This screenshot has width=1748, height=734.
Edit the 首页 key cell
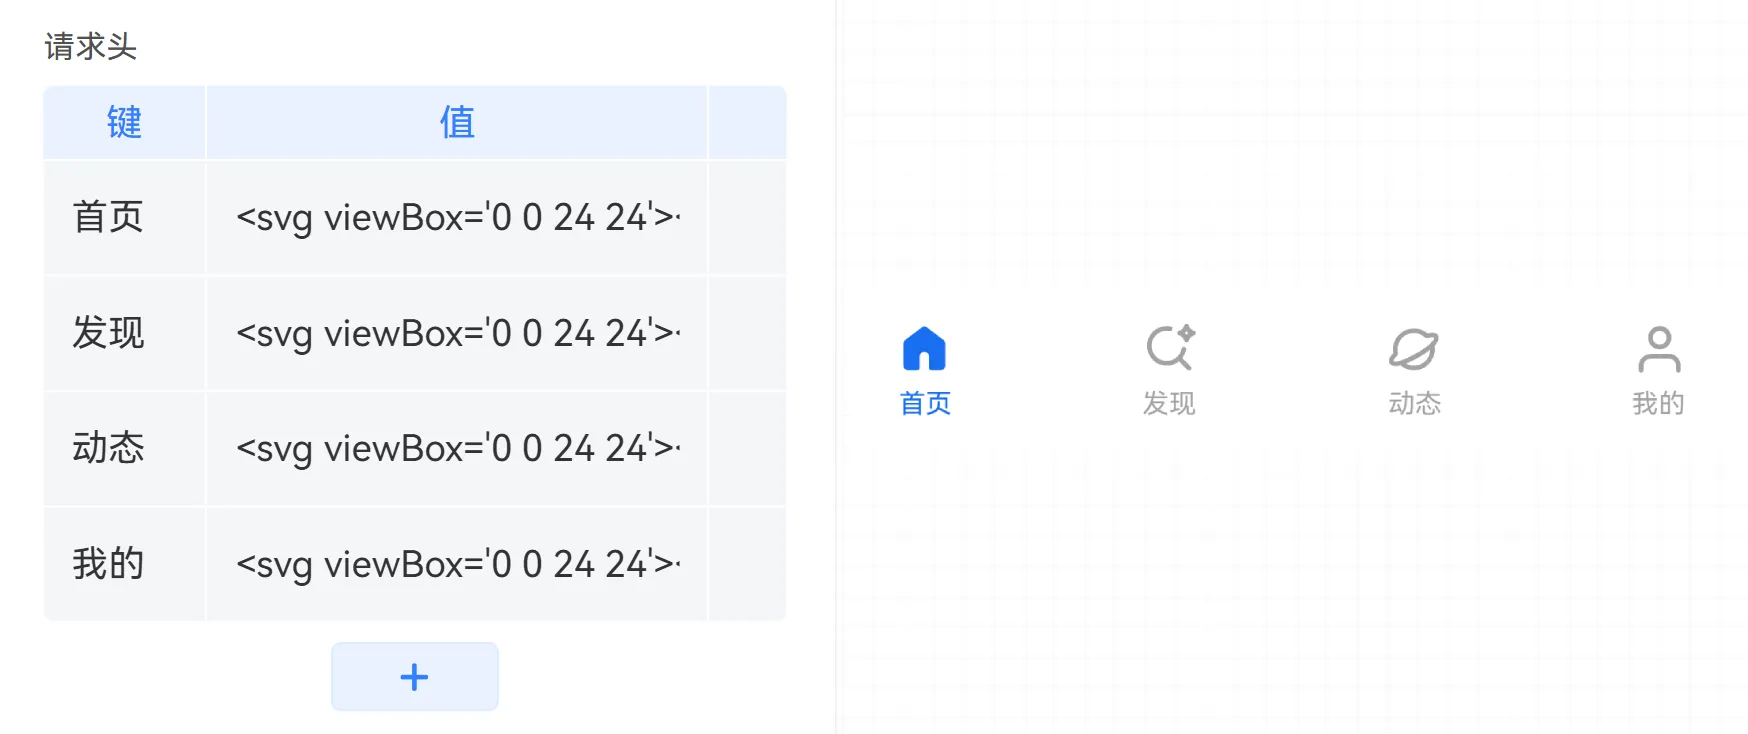pos(125,217)
